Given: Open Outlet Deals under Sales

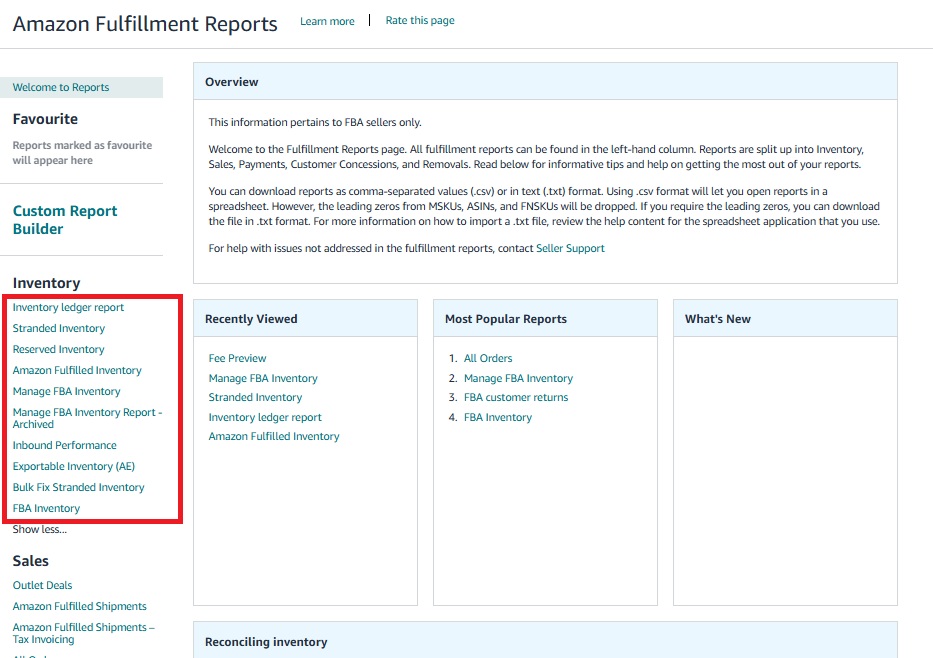Looking at the screenshot, I should click(x=42, y=585).
